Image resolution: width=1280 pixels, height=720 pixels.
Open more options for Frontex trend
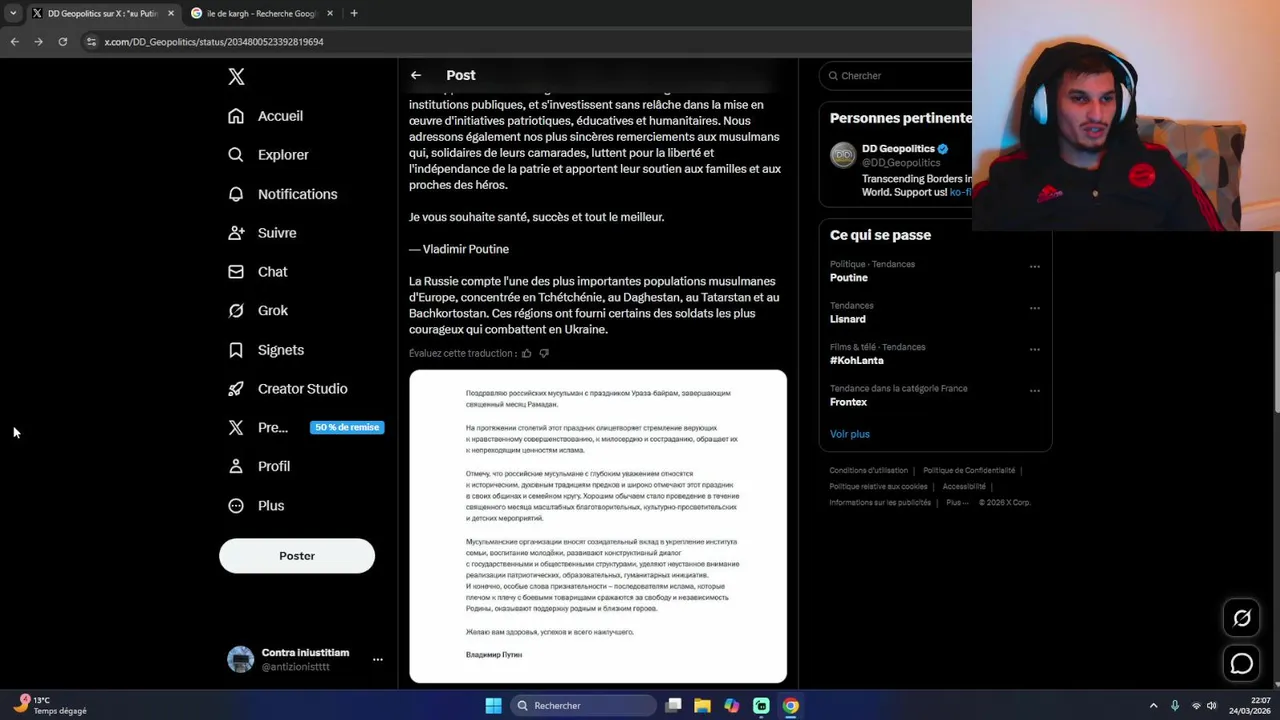[1035, 391]
